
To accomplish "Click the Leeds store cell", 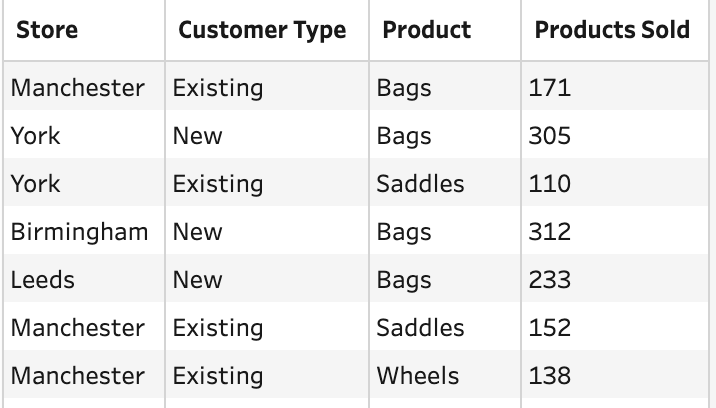I will coord(43,280).
